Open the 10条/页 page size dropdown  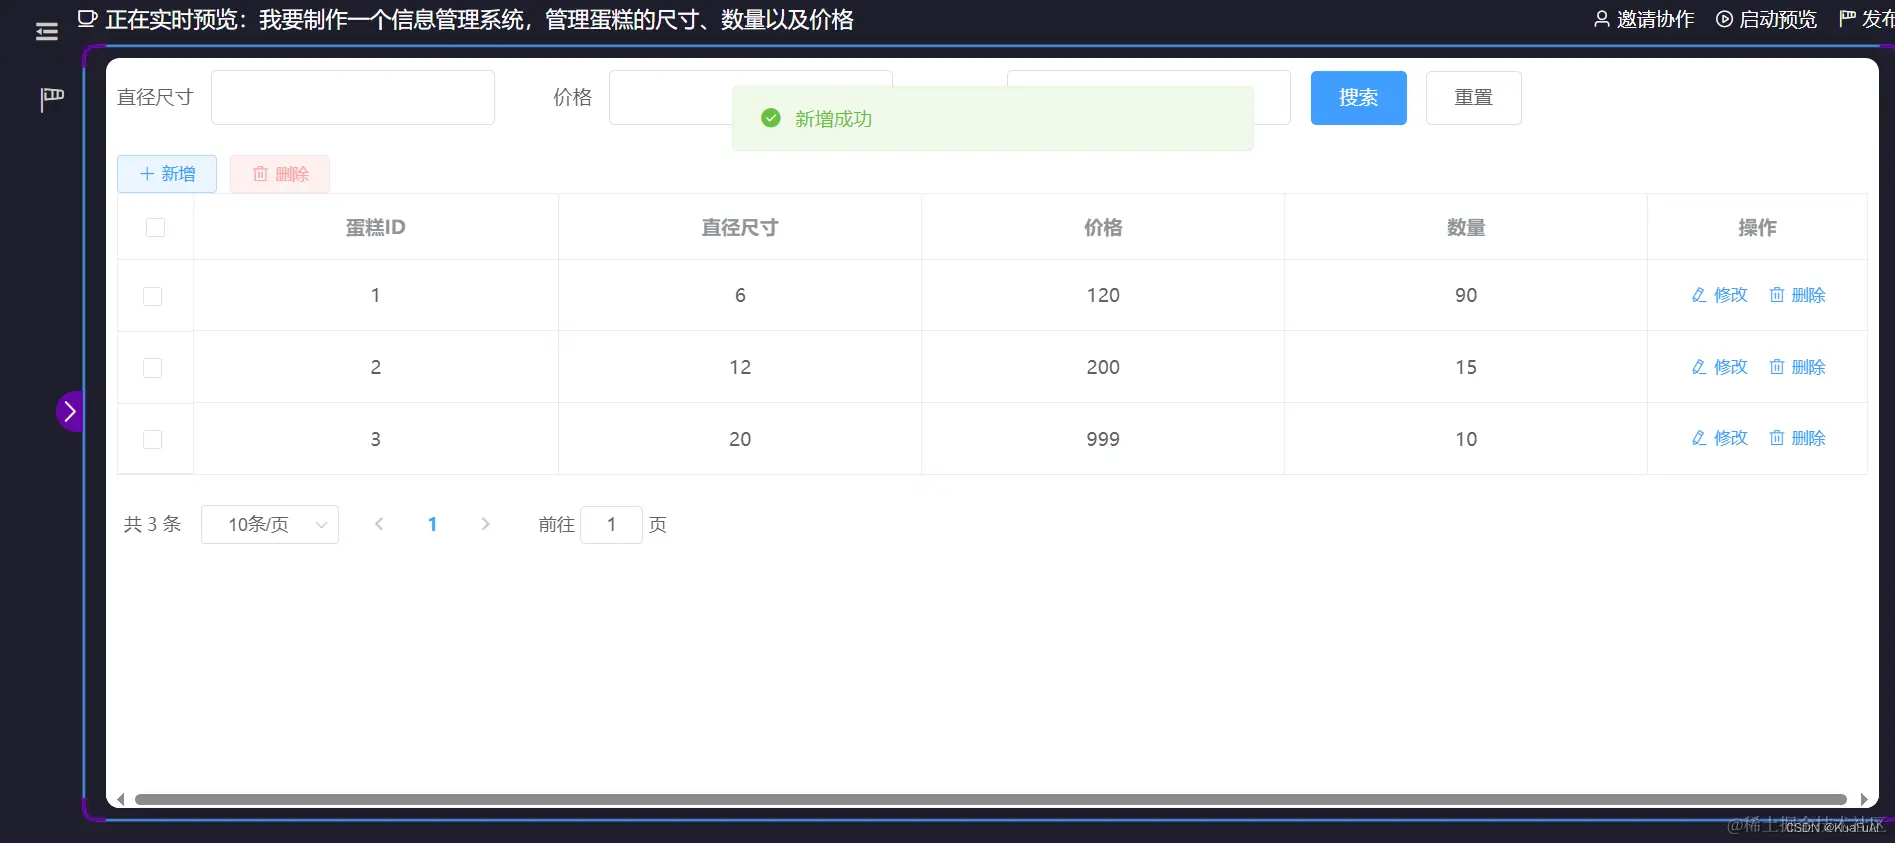click(270, 524)
